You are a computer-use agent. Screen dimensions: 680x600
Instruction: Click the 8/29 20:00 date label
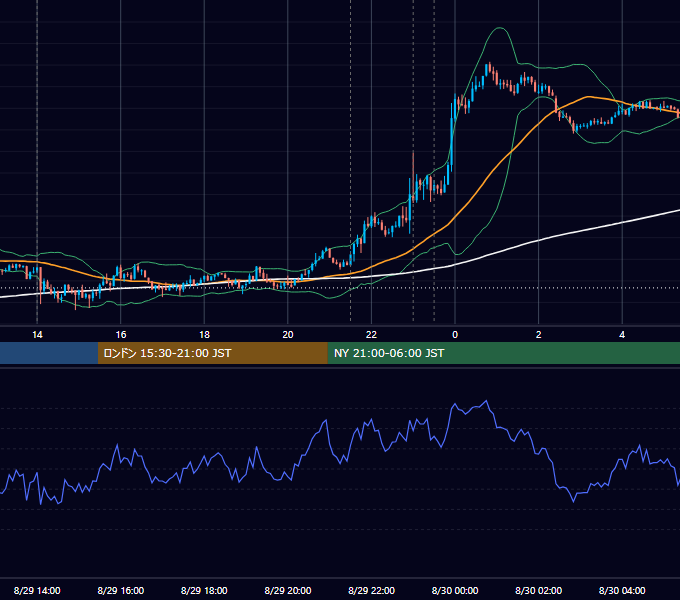288,590
